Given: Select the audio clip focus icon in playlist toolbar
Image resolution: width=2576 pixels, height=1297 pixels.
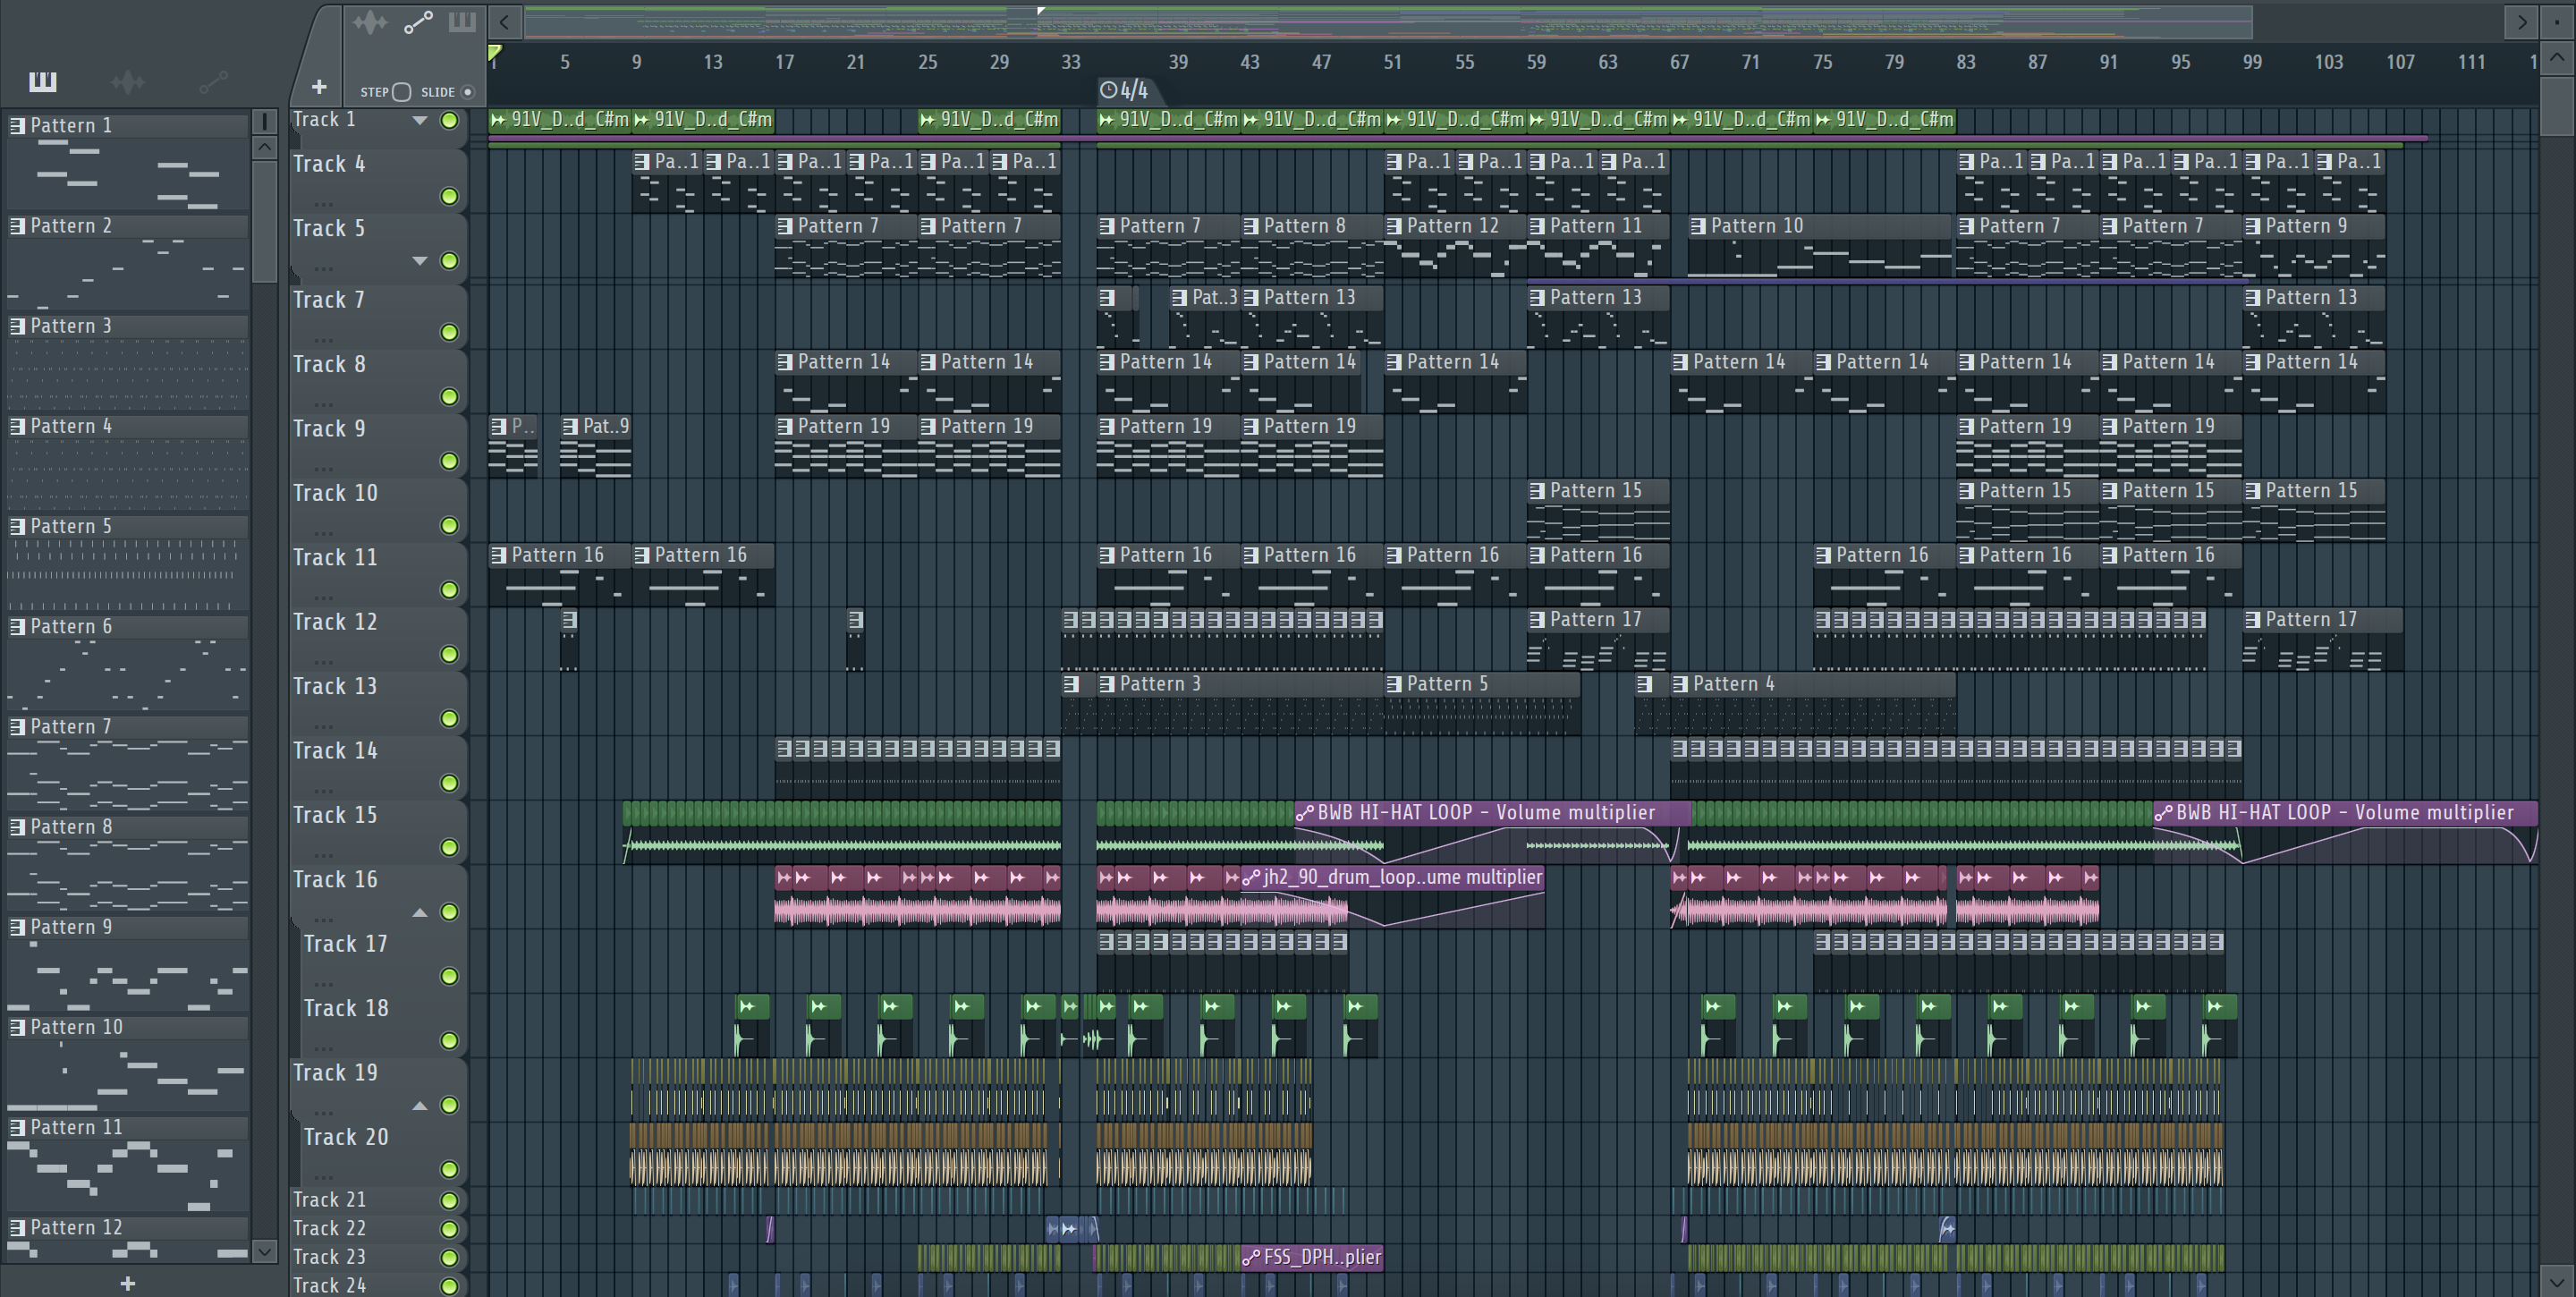Looking at the screenshot, I should pyautogui.click(x=370, y=22).
